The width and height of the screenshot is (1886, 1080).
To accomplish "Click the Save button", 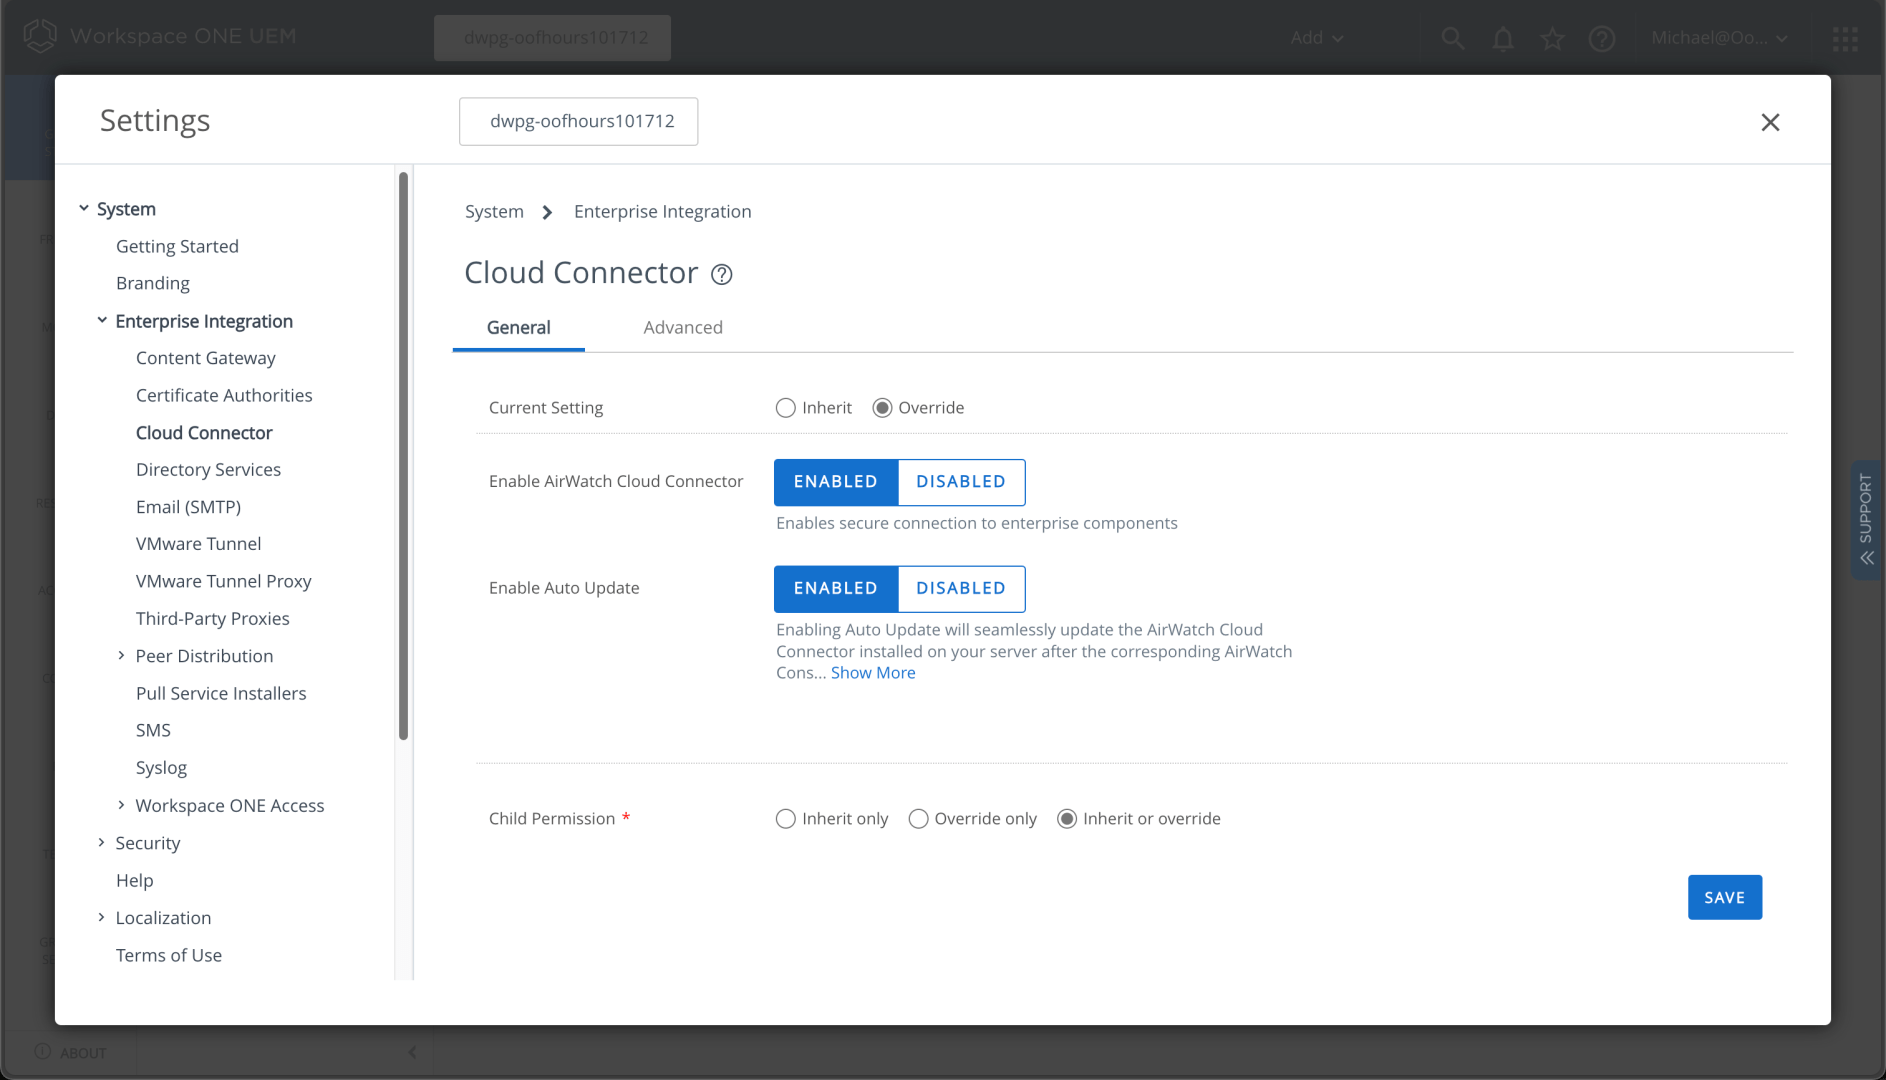I will (x=1724, y=898).
